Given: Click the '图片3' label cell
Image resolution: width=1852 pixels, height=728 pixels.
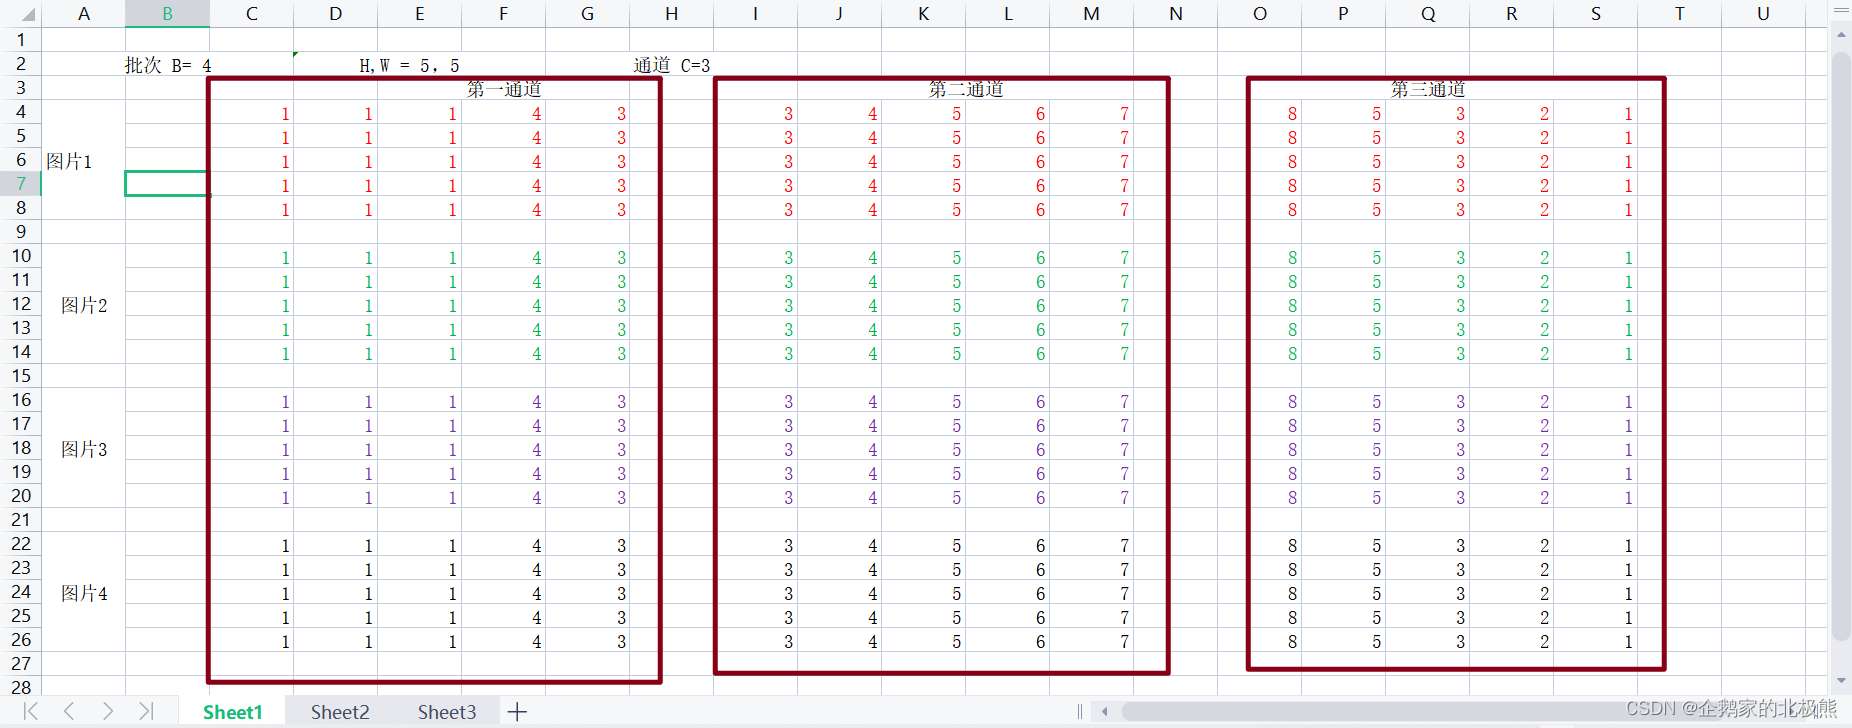Looking at the screenshot, I should [x=84, y=449].
